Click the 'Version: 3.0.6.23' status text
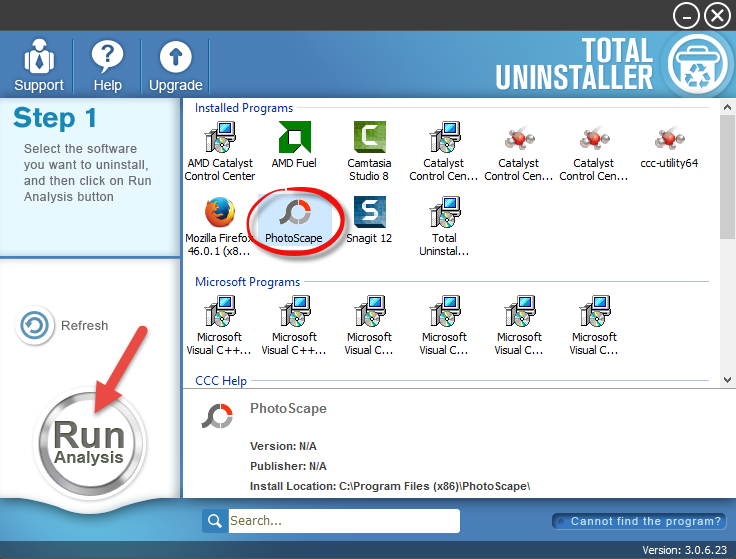Viewport: 736px width, 559px height. click(684, 550)
